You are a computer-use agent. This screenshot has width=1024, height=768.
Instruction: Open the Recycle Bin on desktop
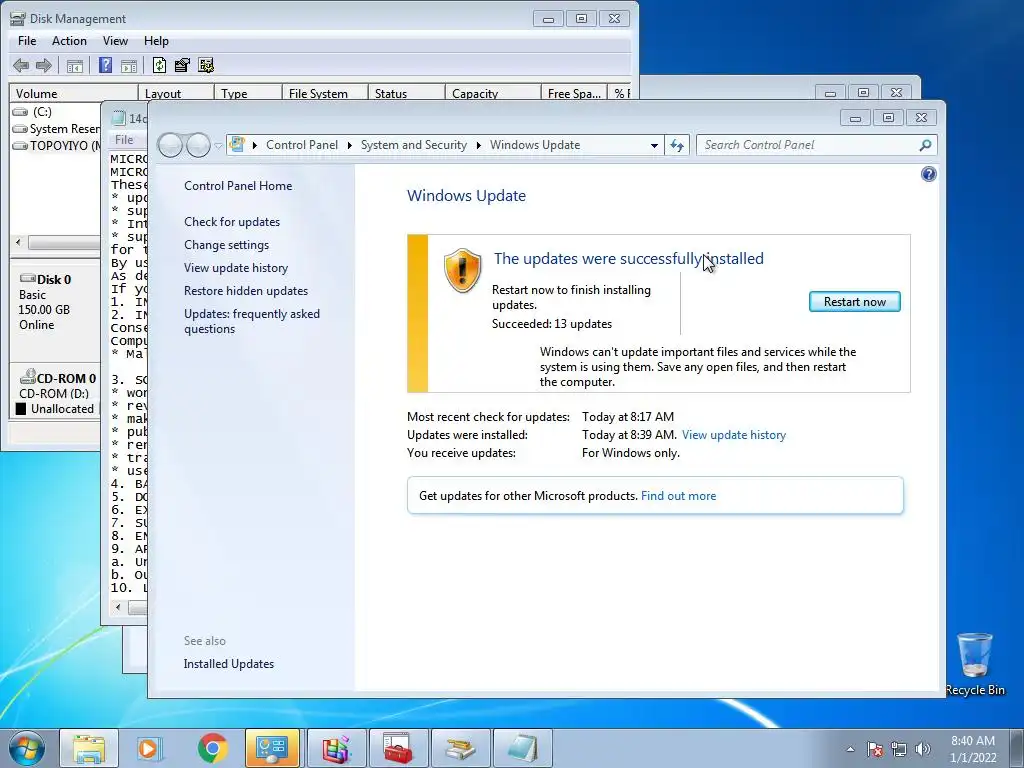tap(974, 664)
